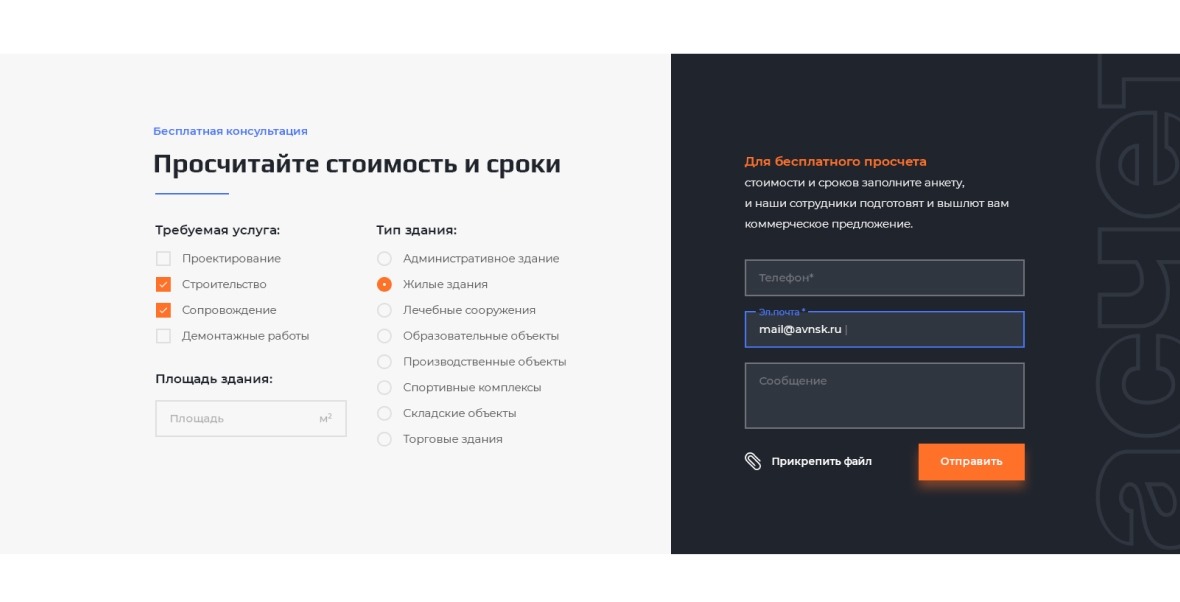Check the Проектирование checkbox

pyautogui.click(x=163, y=258)
